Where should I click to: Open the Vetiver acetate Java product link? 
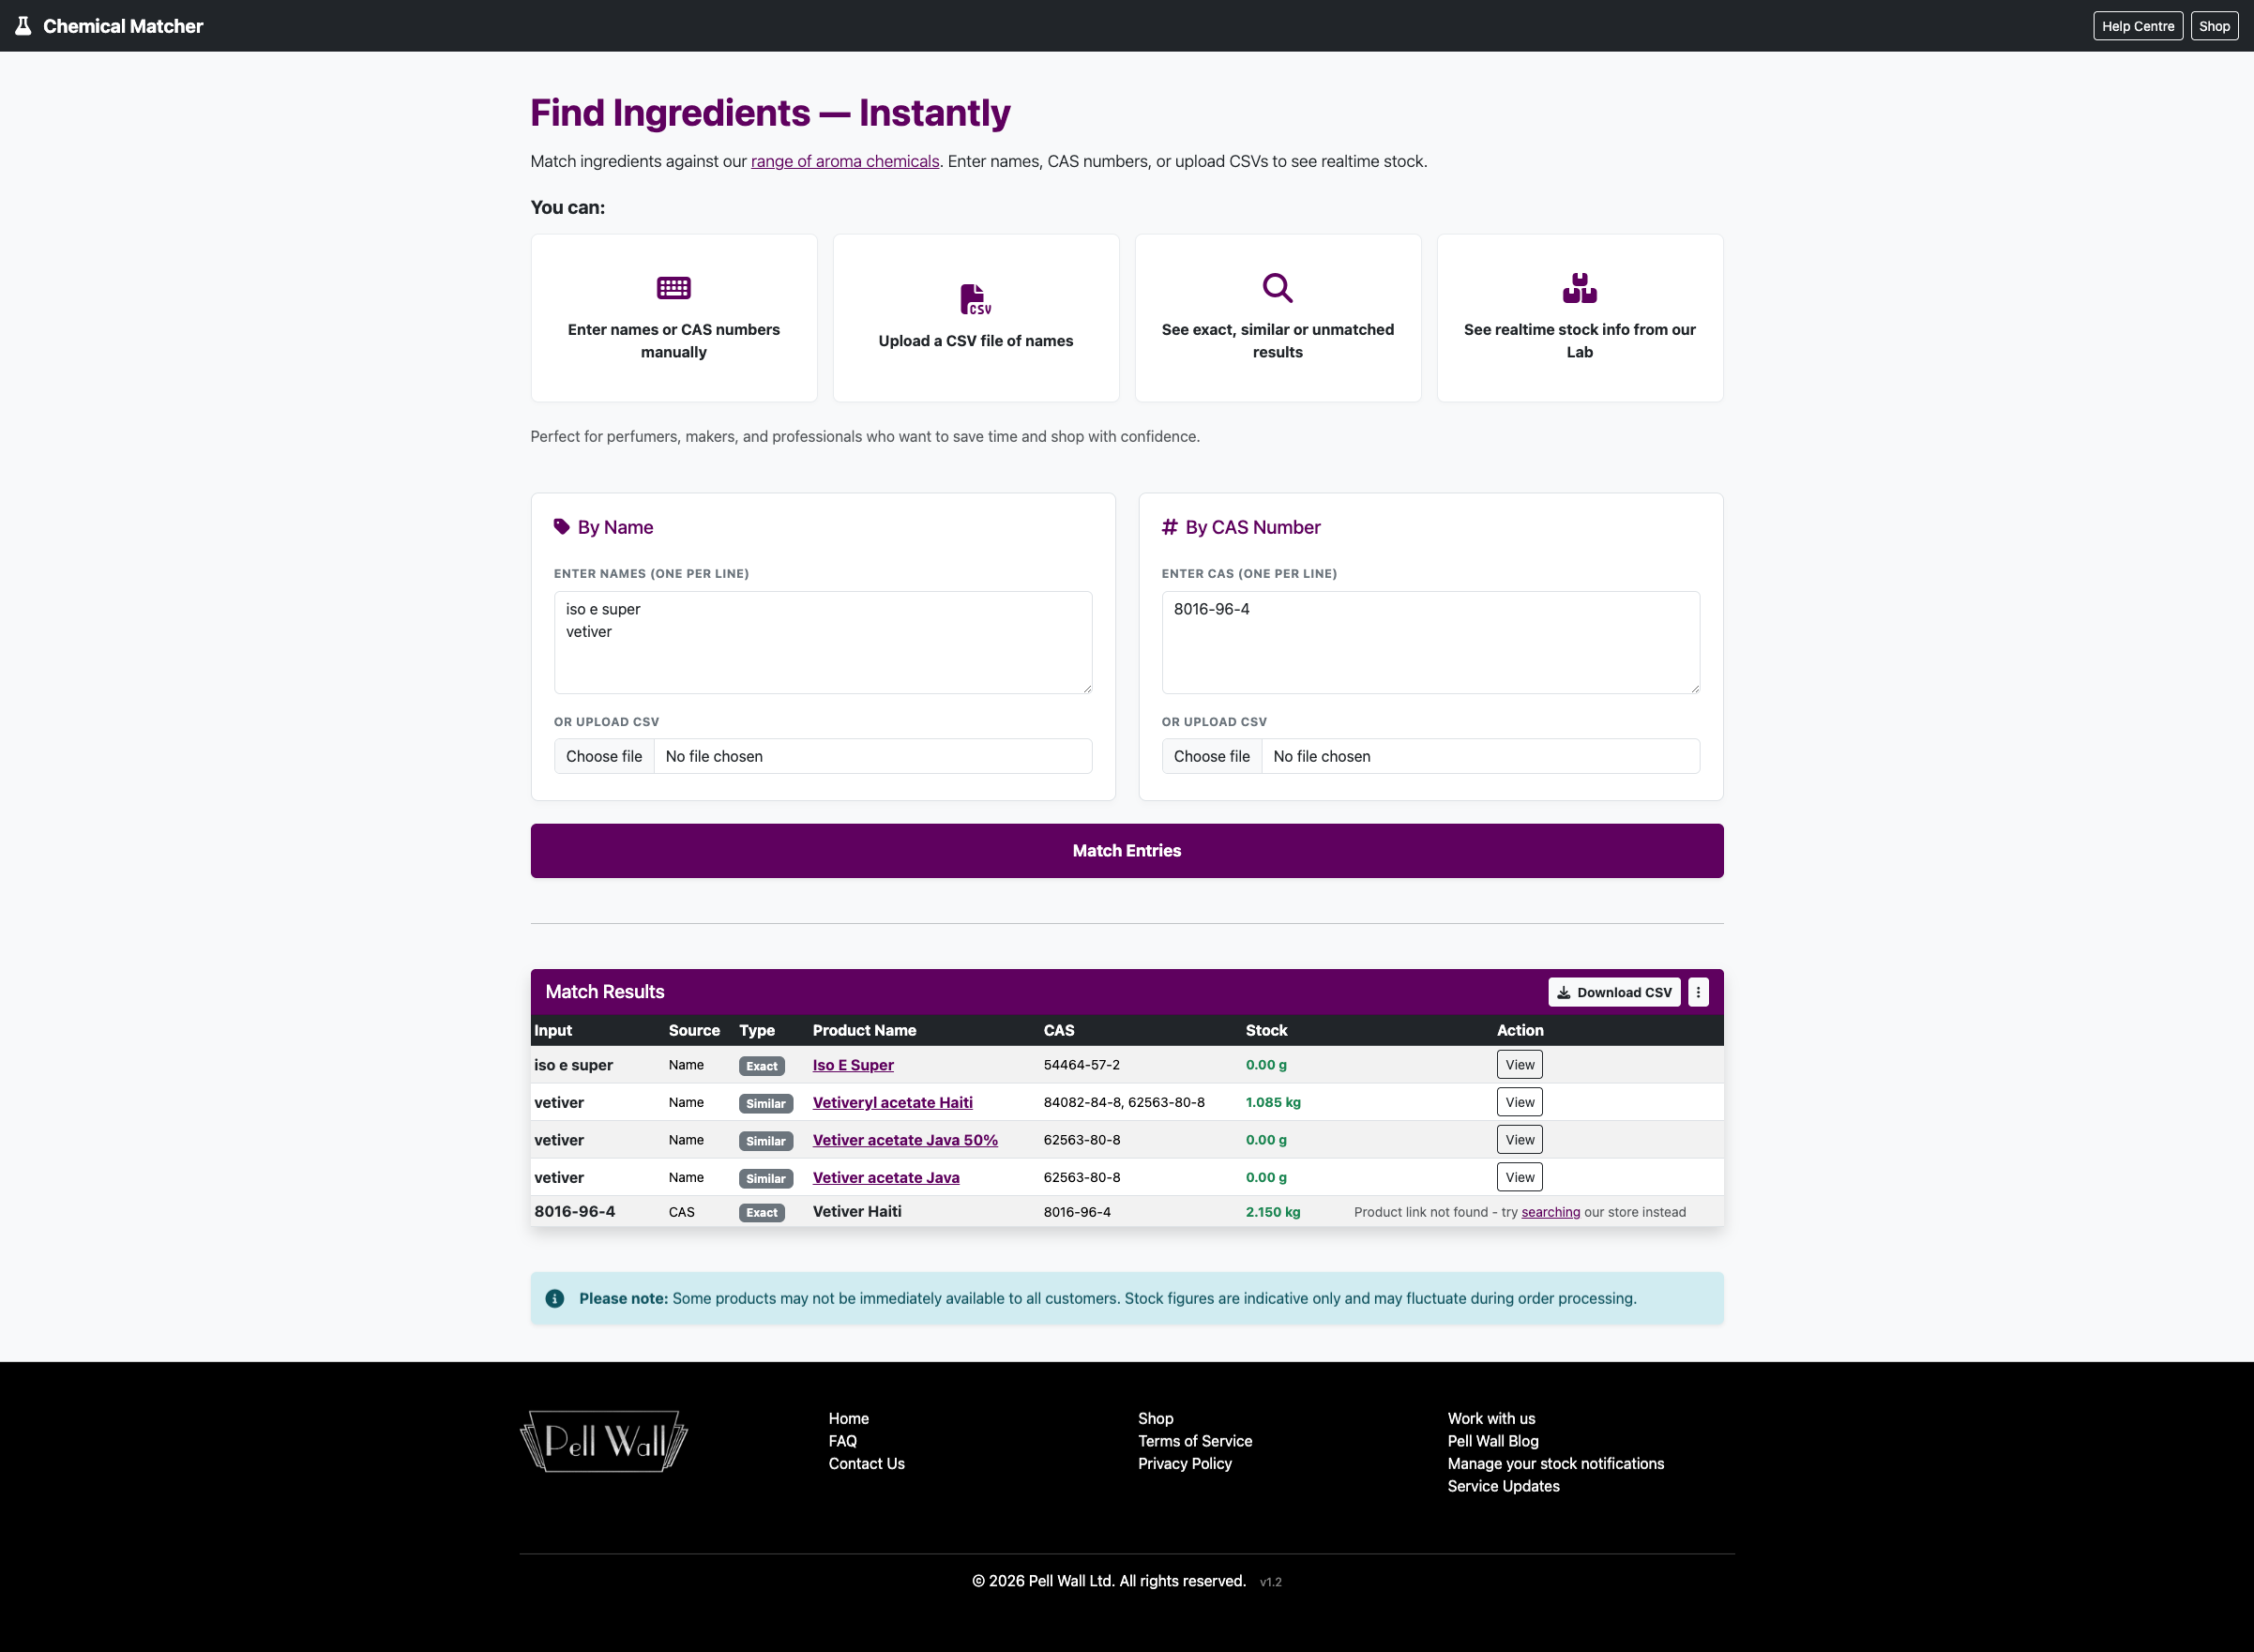pyautogui.click(x=886, y=1177)
